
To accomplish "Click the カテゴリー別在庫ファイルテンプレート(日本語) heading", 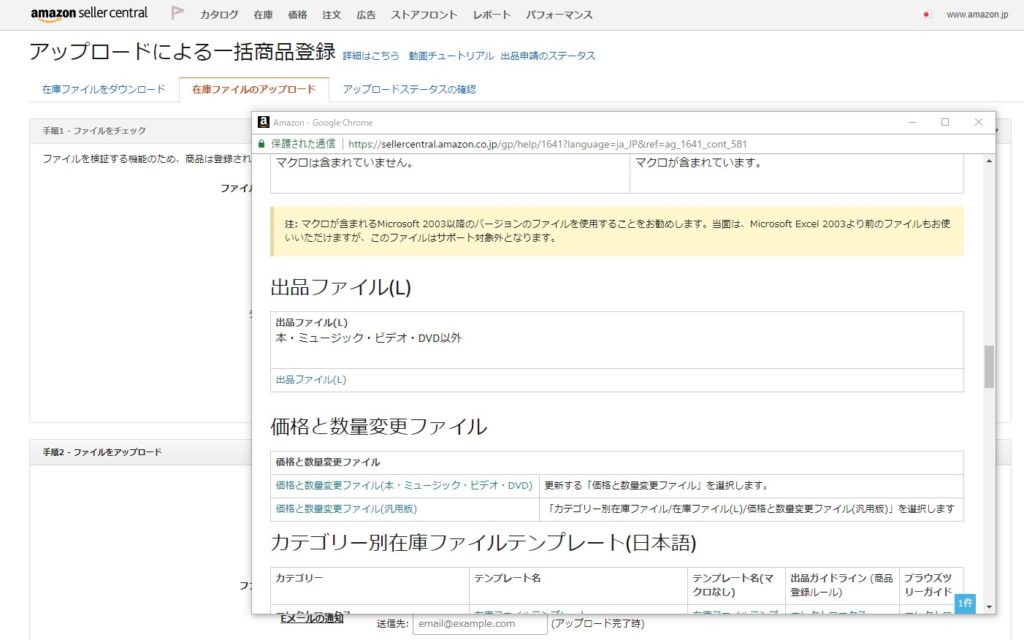I will [483, 543].
